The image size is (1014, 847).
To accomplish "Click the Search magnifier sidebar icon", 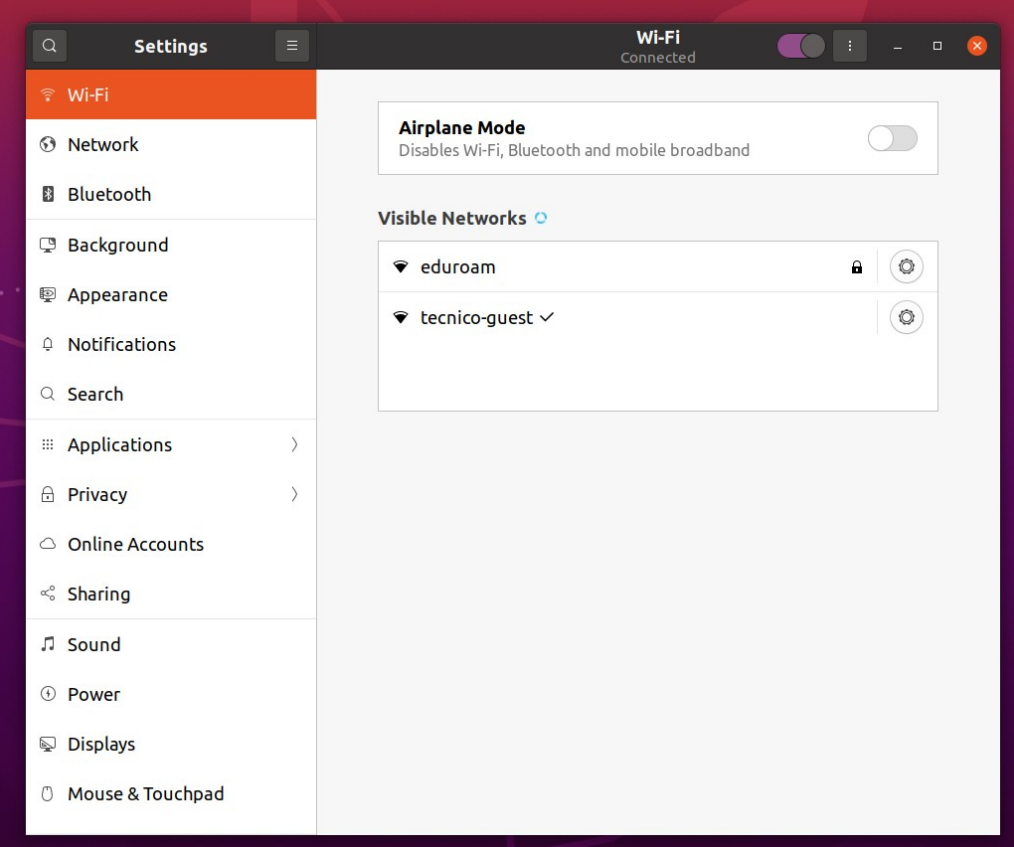I will click(x=47, y=394).
